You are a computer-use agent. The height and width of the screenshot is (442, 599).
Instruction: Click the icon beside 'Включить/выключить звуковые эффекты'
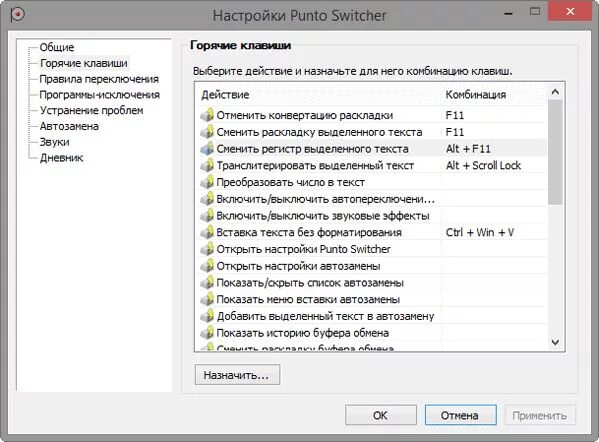pos(207,215)
